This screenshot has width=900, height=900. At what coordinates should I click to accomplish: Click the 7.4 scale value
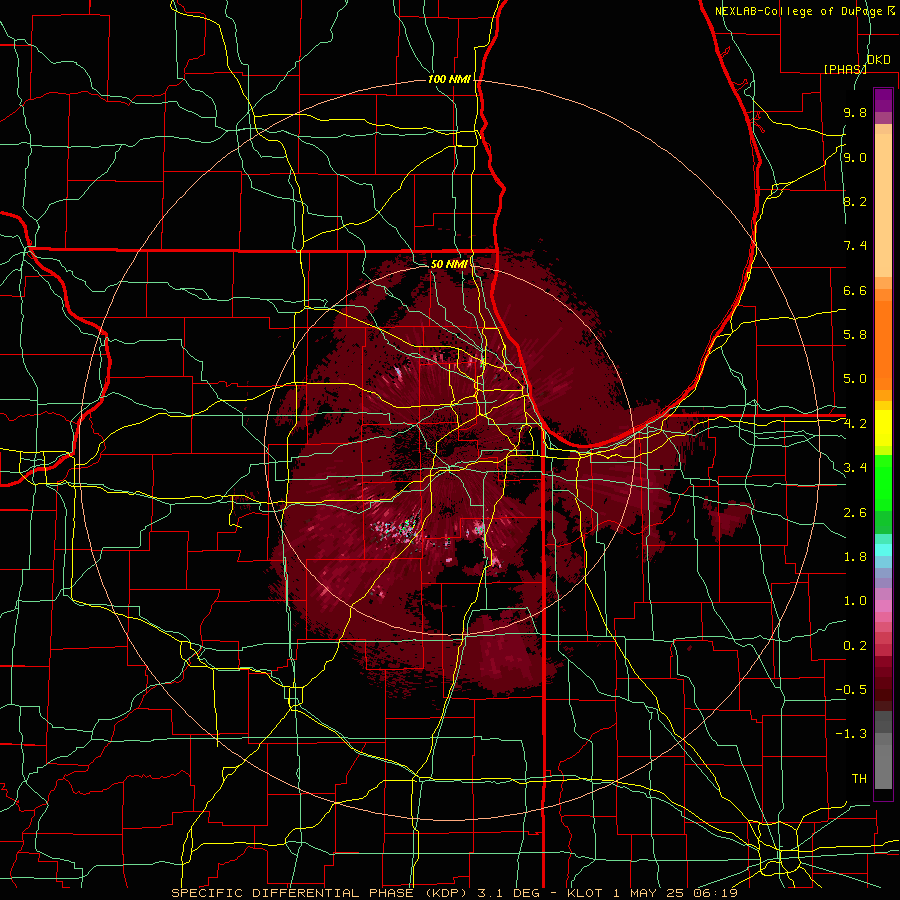(x=855, y=246)
